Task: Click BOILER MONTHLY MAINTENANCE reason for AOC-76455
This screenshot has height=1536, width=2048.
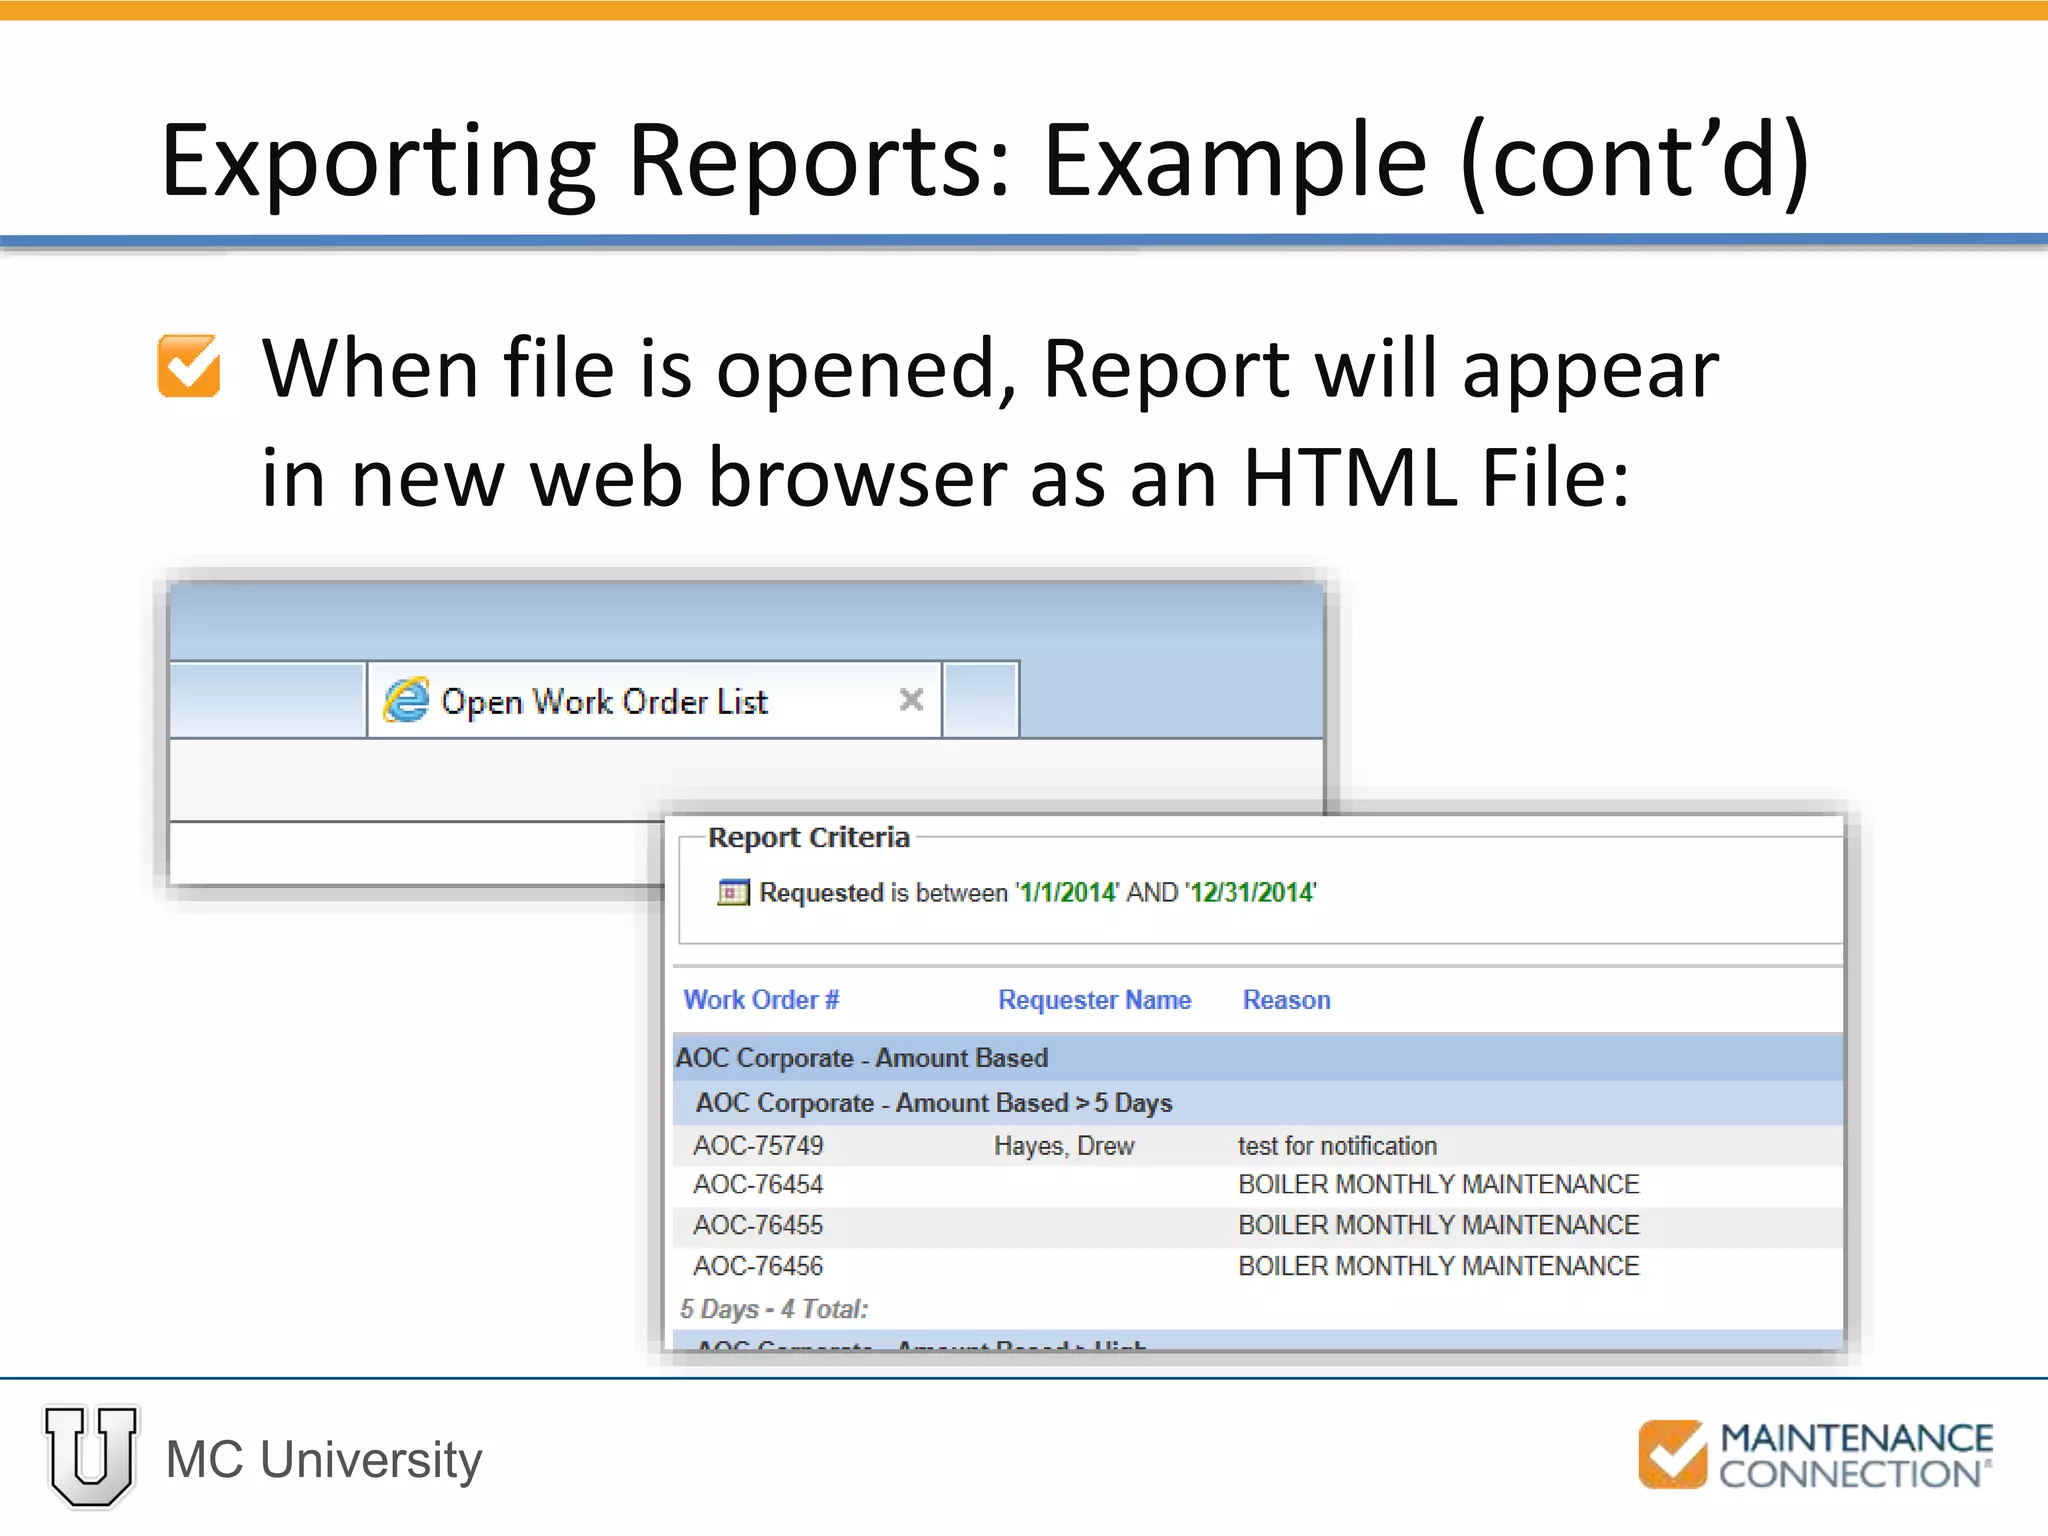Action: point(1438,1225)
